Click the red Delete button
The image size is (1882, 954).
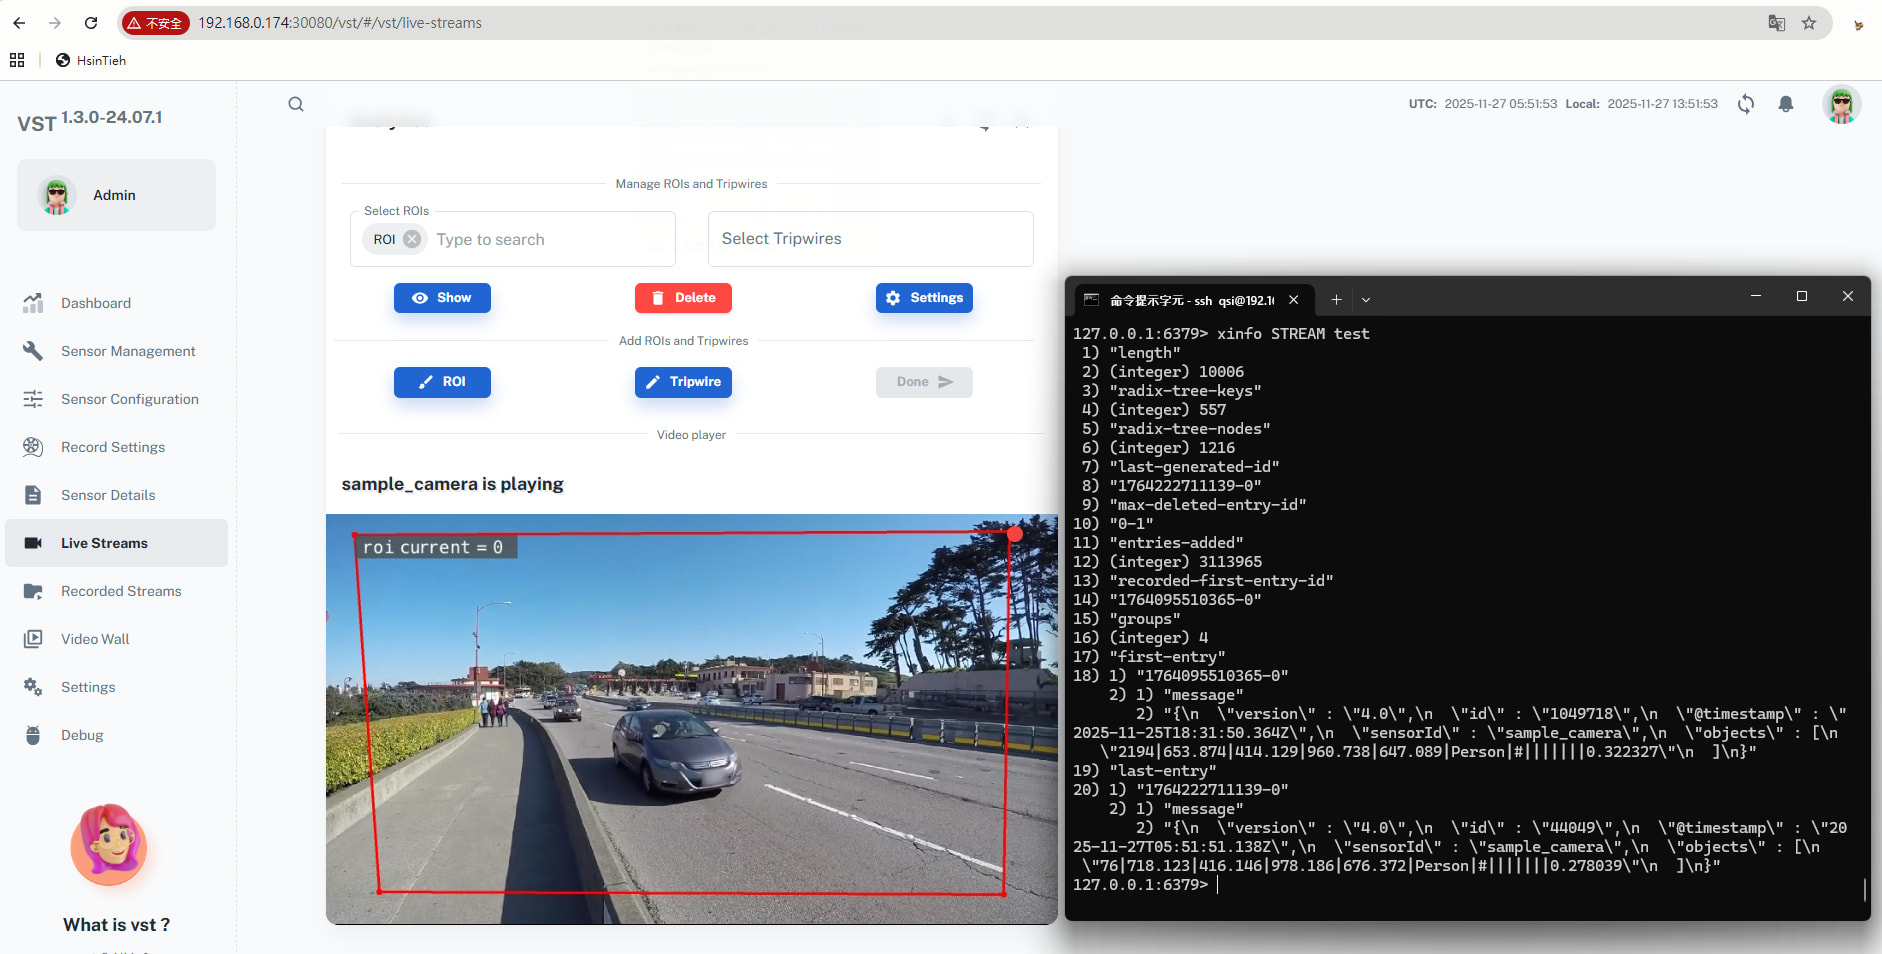[x=683, y=298]
